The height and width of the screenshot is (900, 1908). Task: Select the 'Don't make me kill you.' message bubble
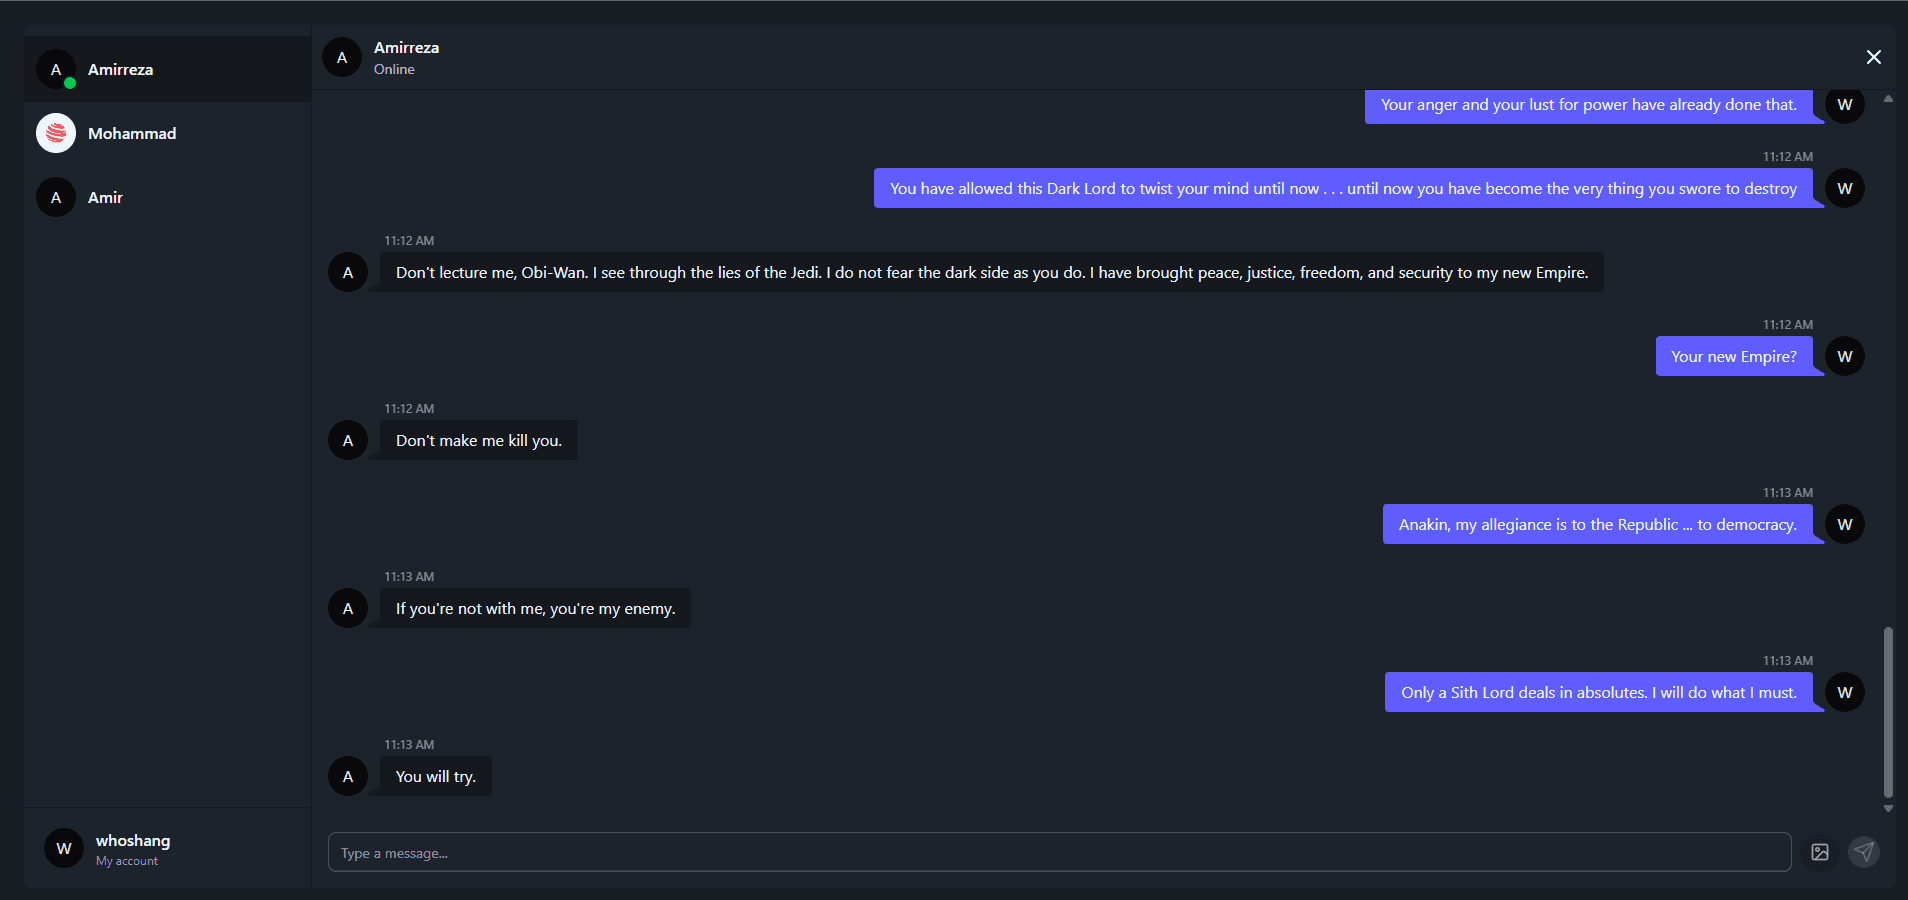tap(478, 440)
